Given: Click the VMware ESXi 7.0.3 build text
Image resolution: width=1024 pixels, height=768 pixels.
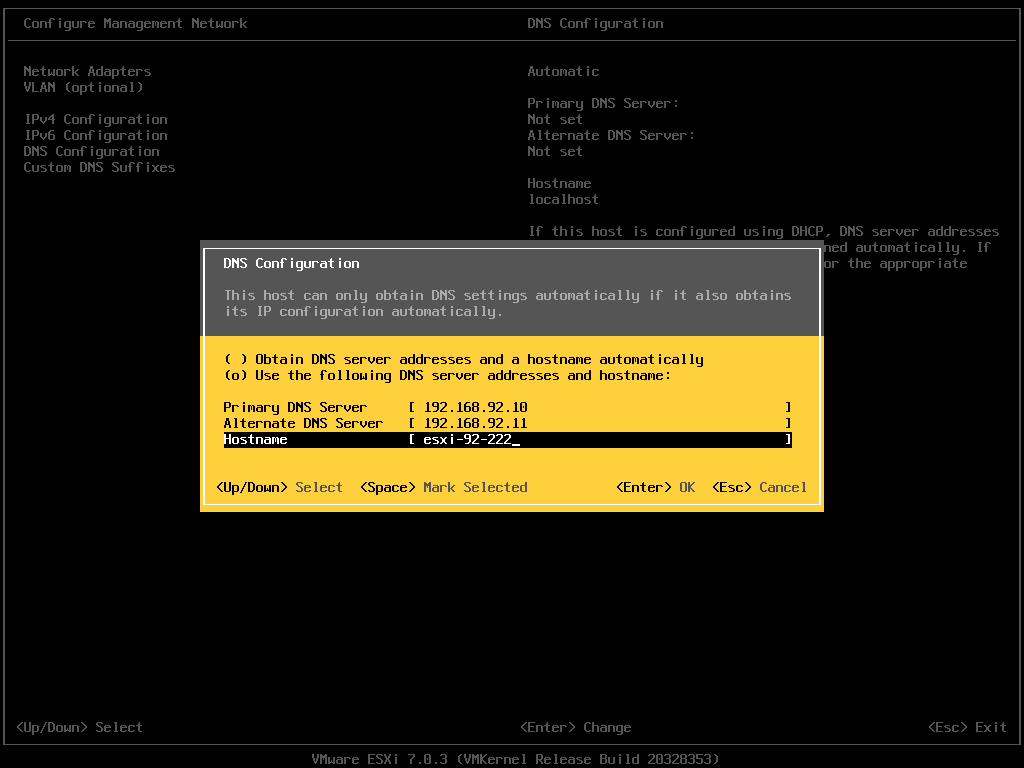Looking at the screenshot, I should click(x=515, y=759).
